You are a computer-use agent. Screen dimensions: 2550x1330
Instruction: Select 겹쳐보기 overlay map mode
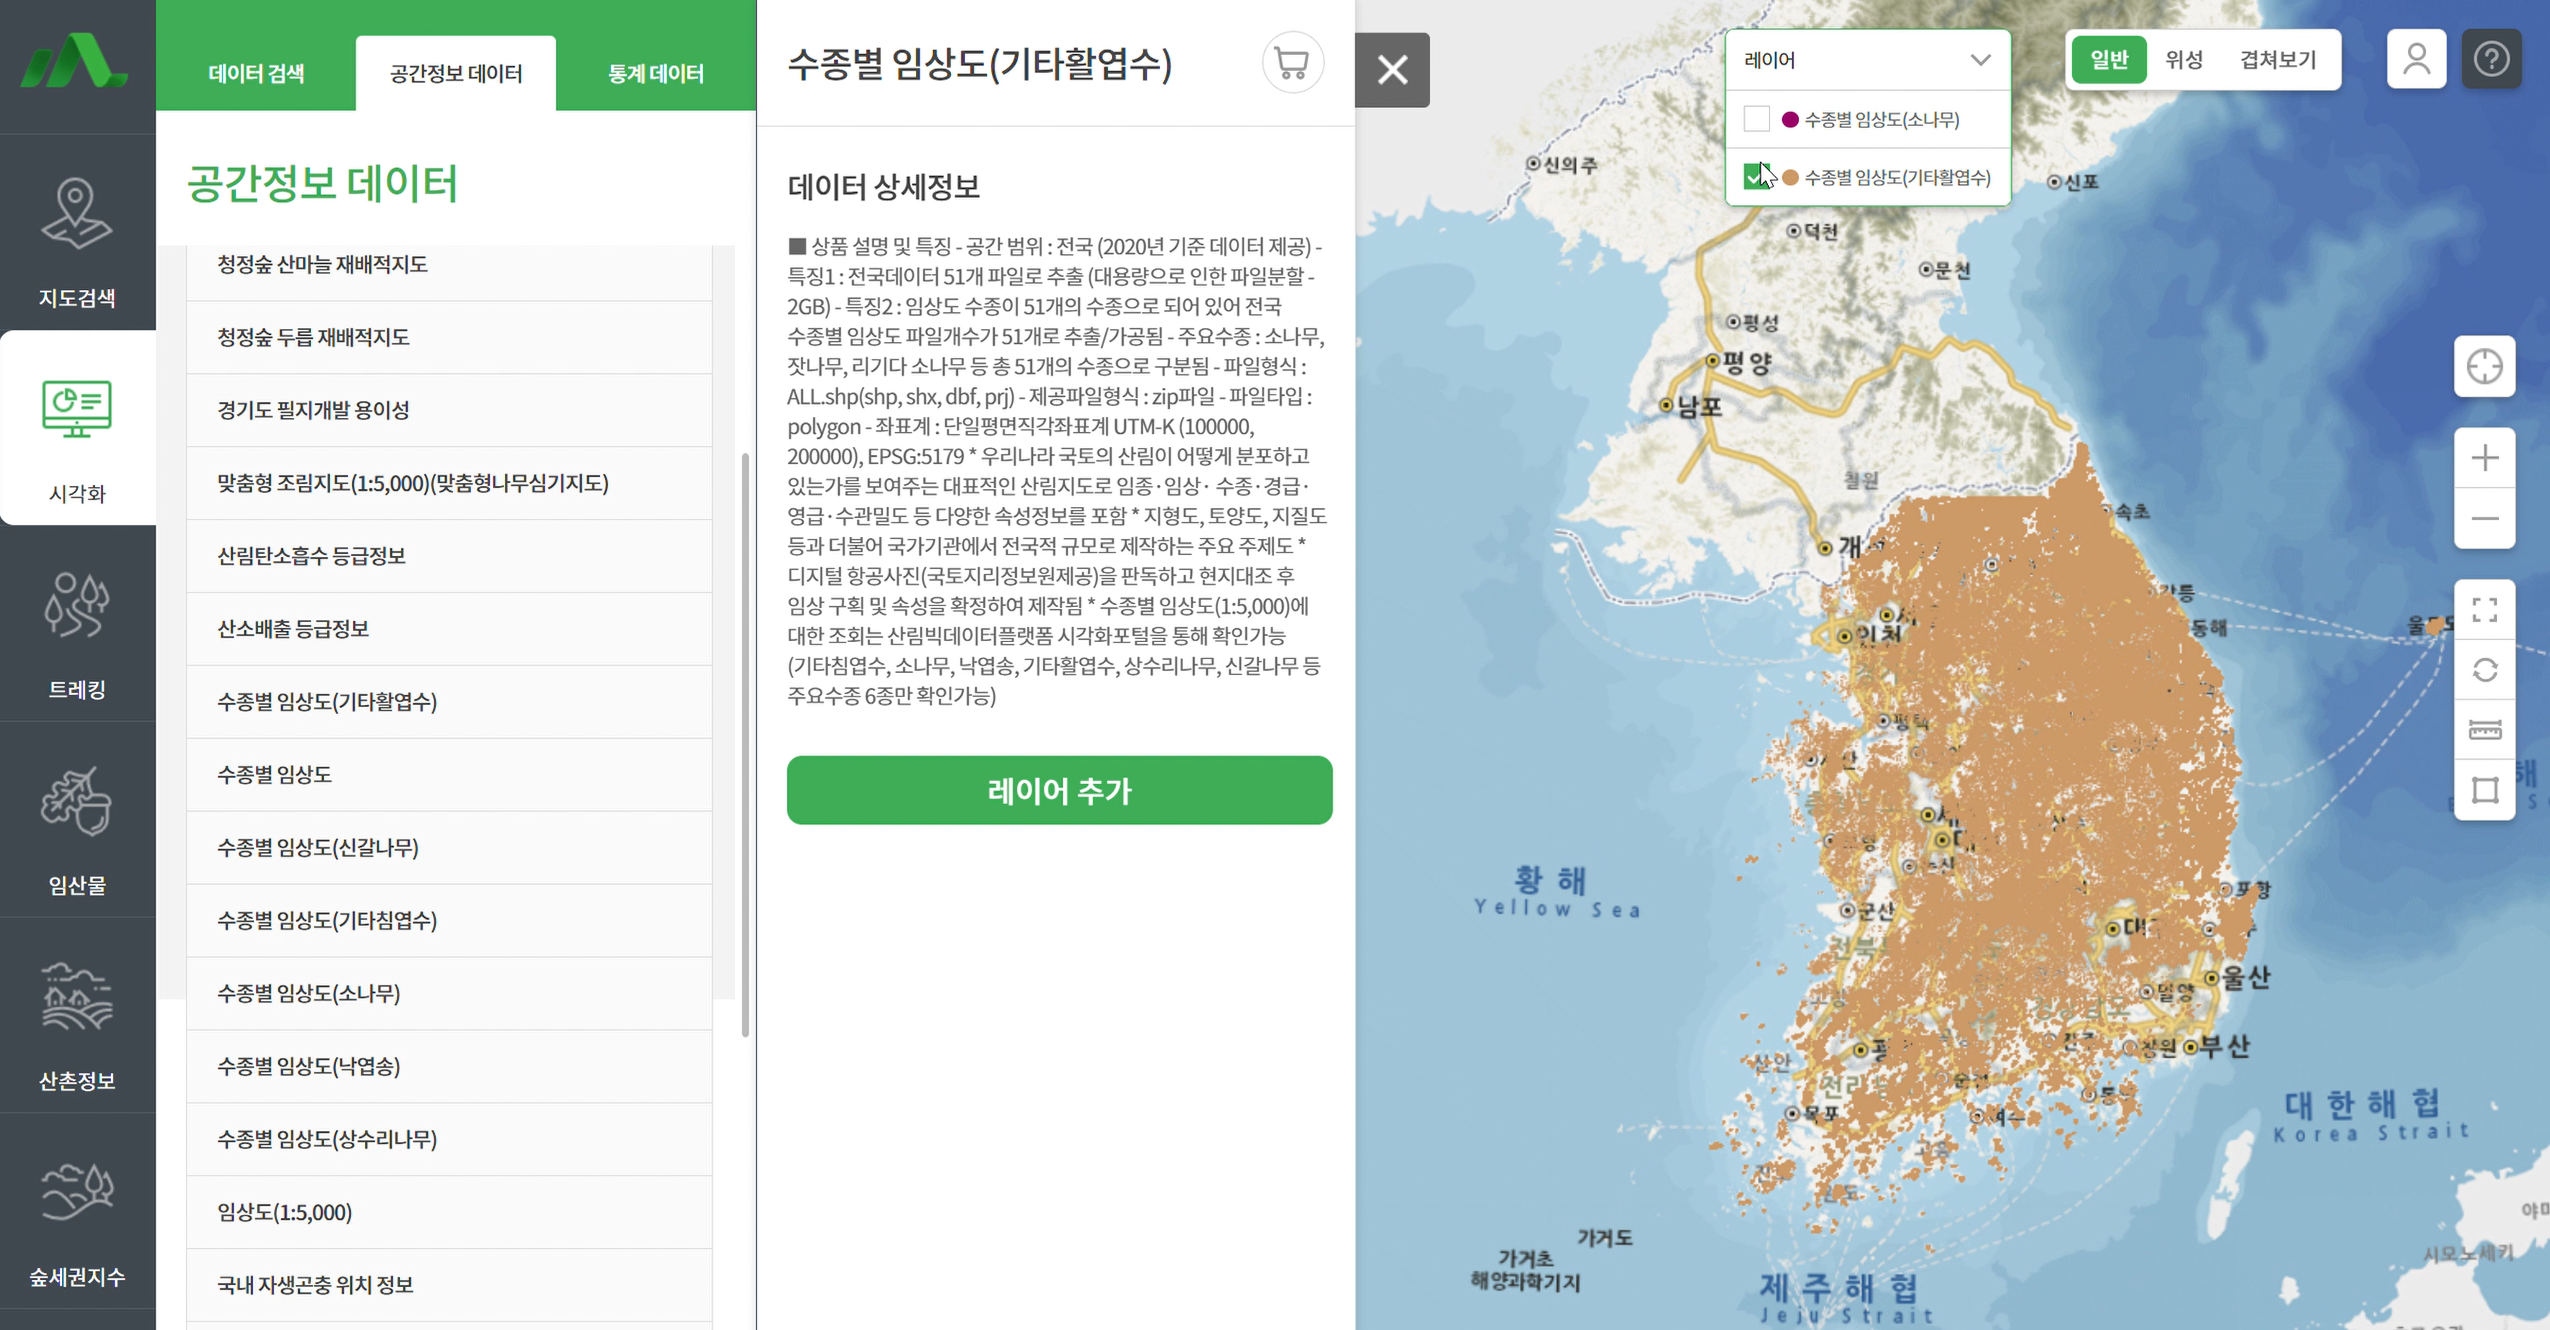(x=2277, y=60)
